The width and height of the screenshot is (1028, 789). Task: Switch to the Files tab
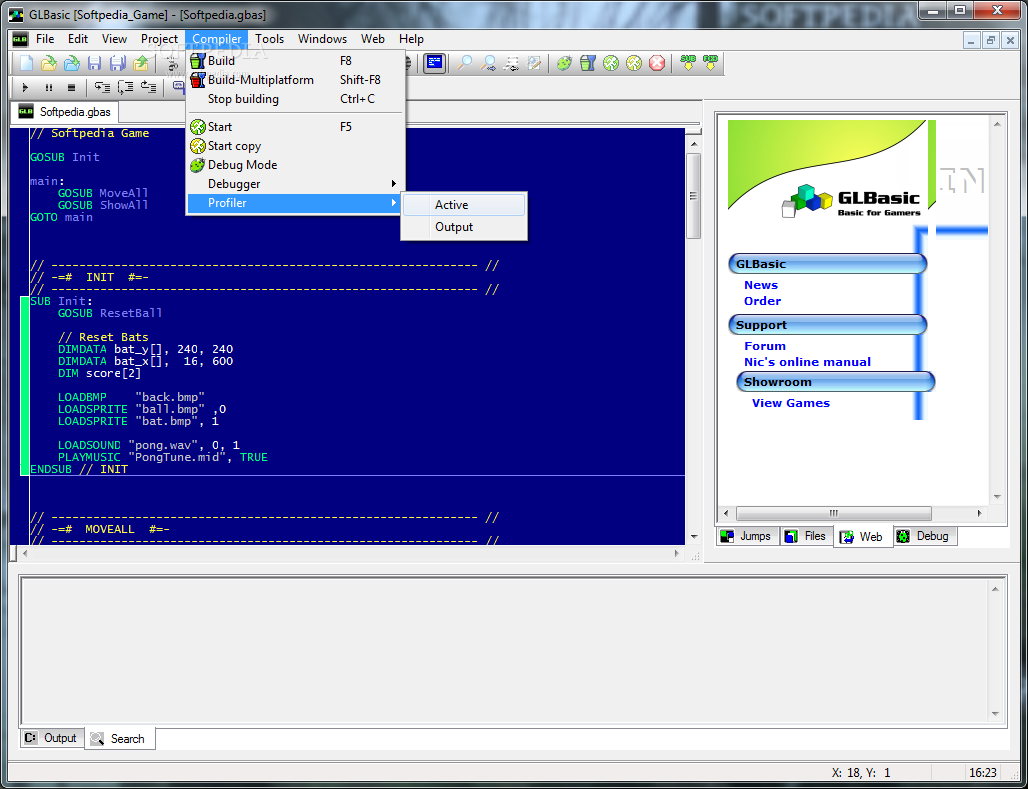click(x=806, y=536)
